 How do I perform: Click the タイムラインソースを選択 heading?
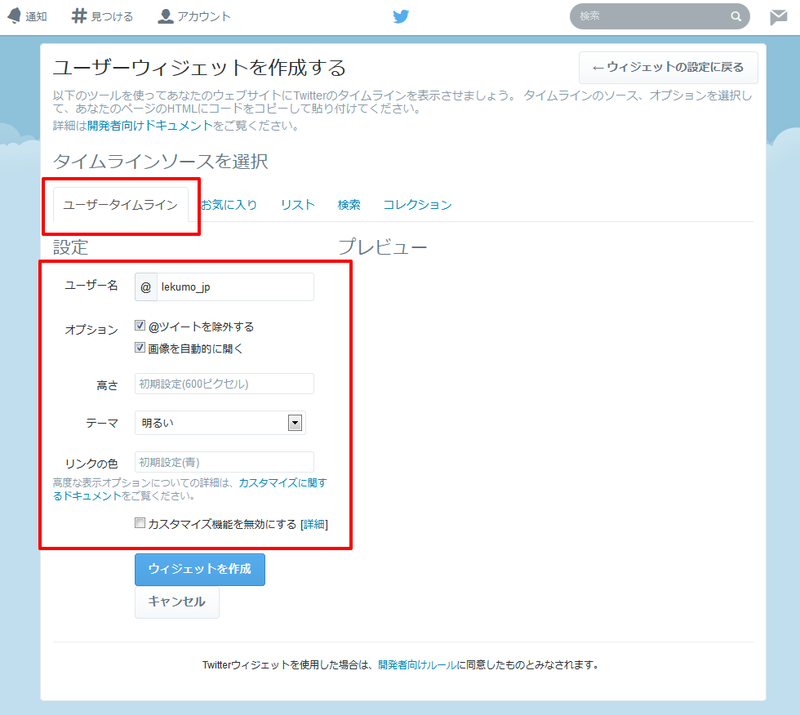click(161, 161)
